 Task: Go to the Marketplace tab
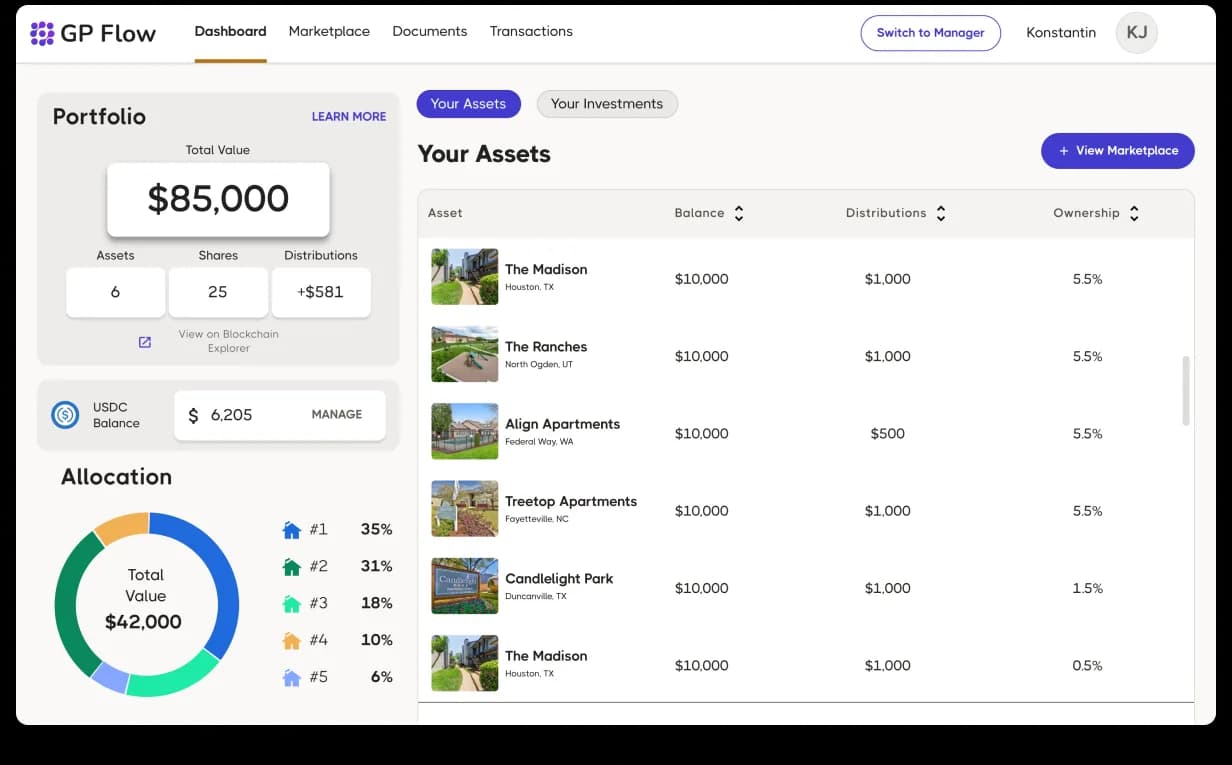329,32
